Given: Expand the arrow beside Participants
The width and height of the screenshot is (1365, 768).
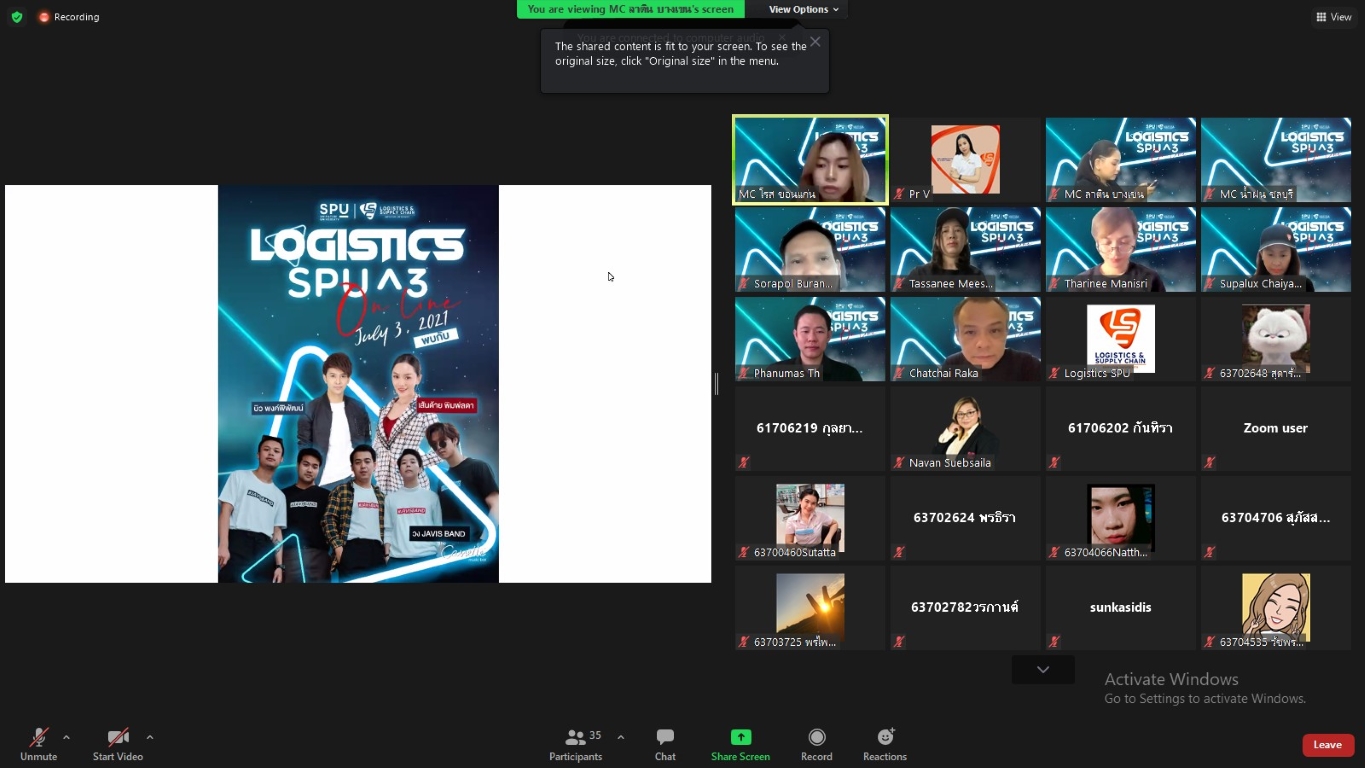Looking at the screenshot, I should [x=621, y=737].
